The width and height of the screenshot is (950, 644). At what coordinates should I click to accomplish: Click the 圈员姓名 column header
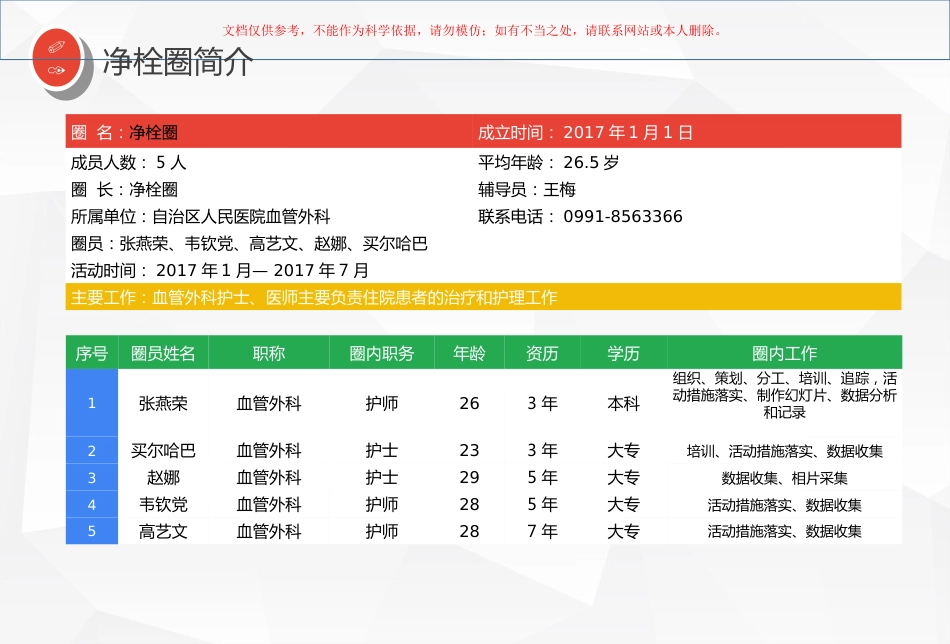point(163,353)
